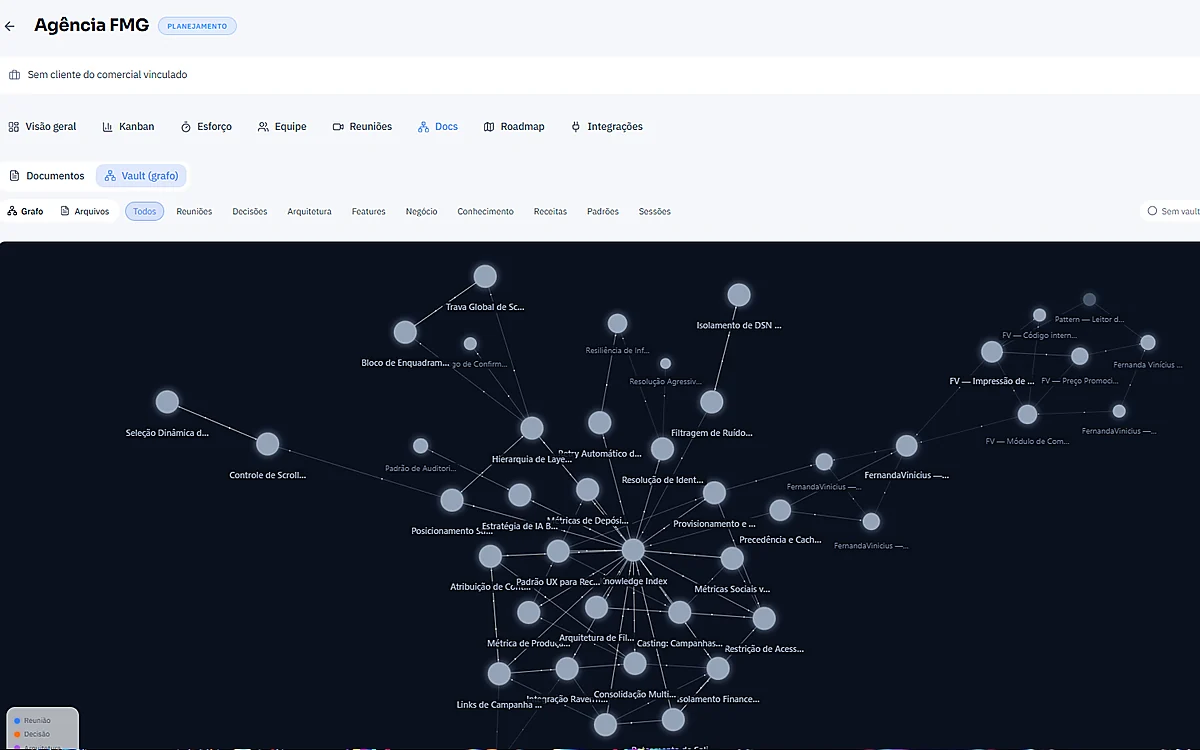This screenshot has width=1200, height=750.
Task: Open the Reuniões project tab with camera icon
Action: [362, 127]
